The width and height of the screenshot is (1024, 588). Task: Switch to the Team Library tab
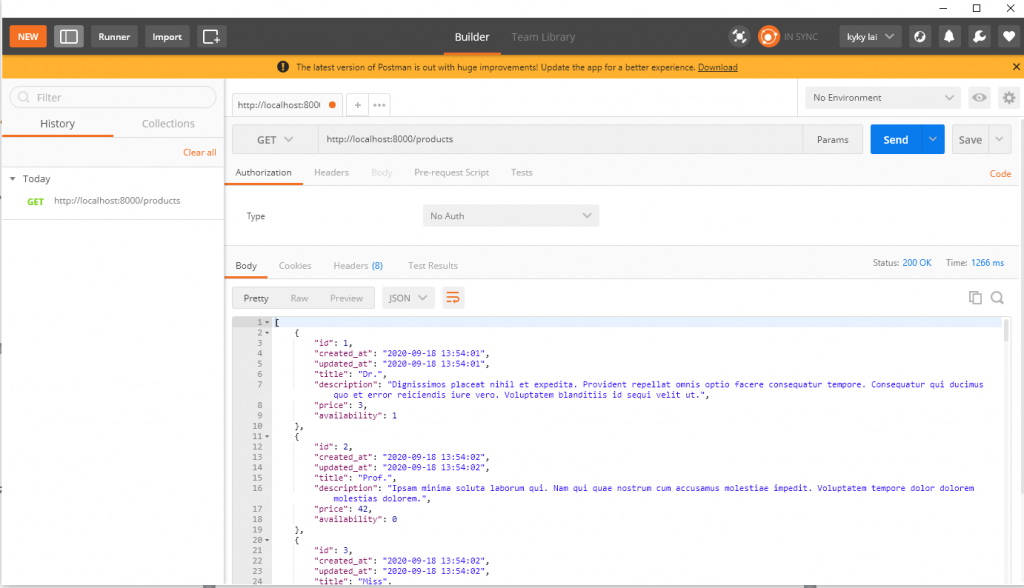[x=543, y=37]
